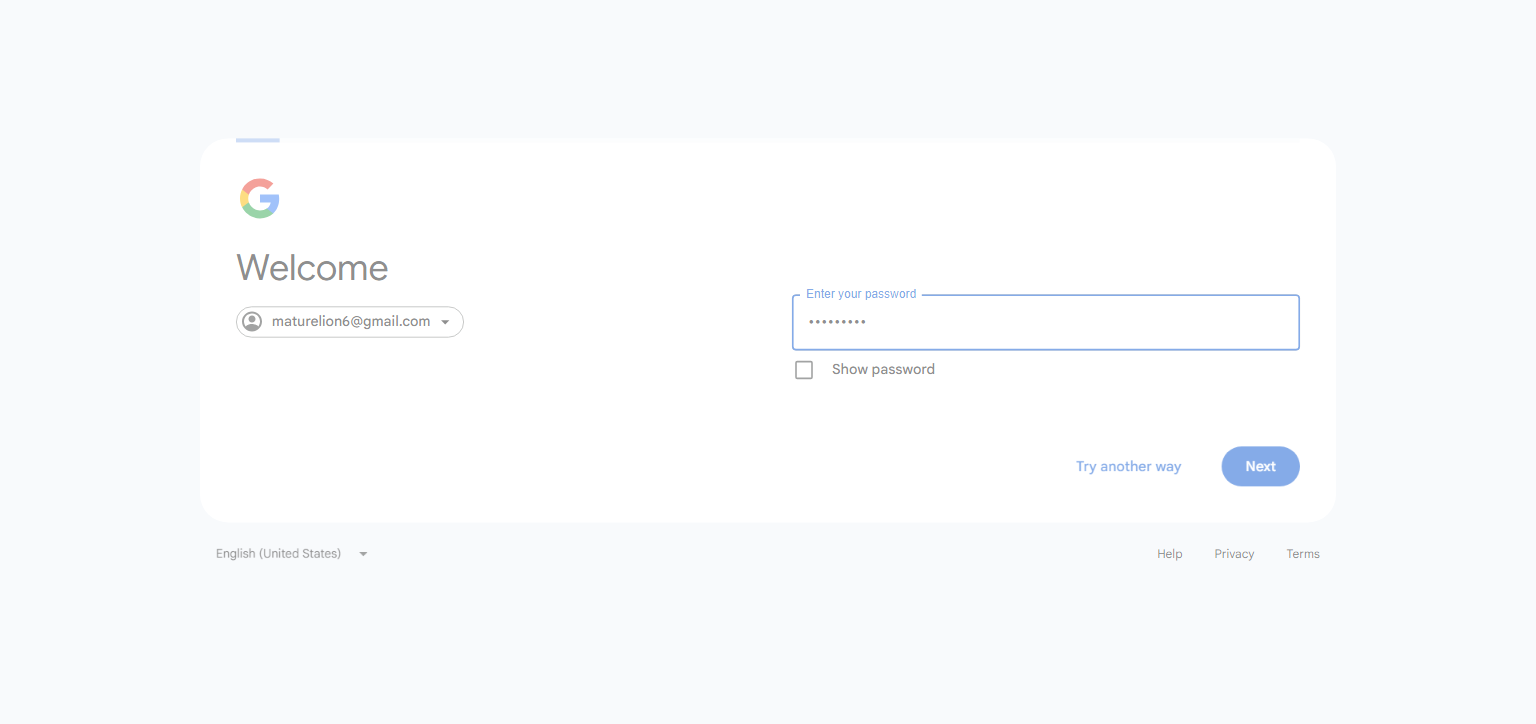The image size is (1536, 724).
Task: Open the Help link in the footer
Action: (x=1170, y=554)
